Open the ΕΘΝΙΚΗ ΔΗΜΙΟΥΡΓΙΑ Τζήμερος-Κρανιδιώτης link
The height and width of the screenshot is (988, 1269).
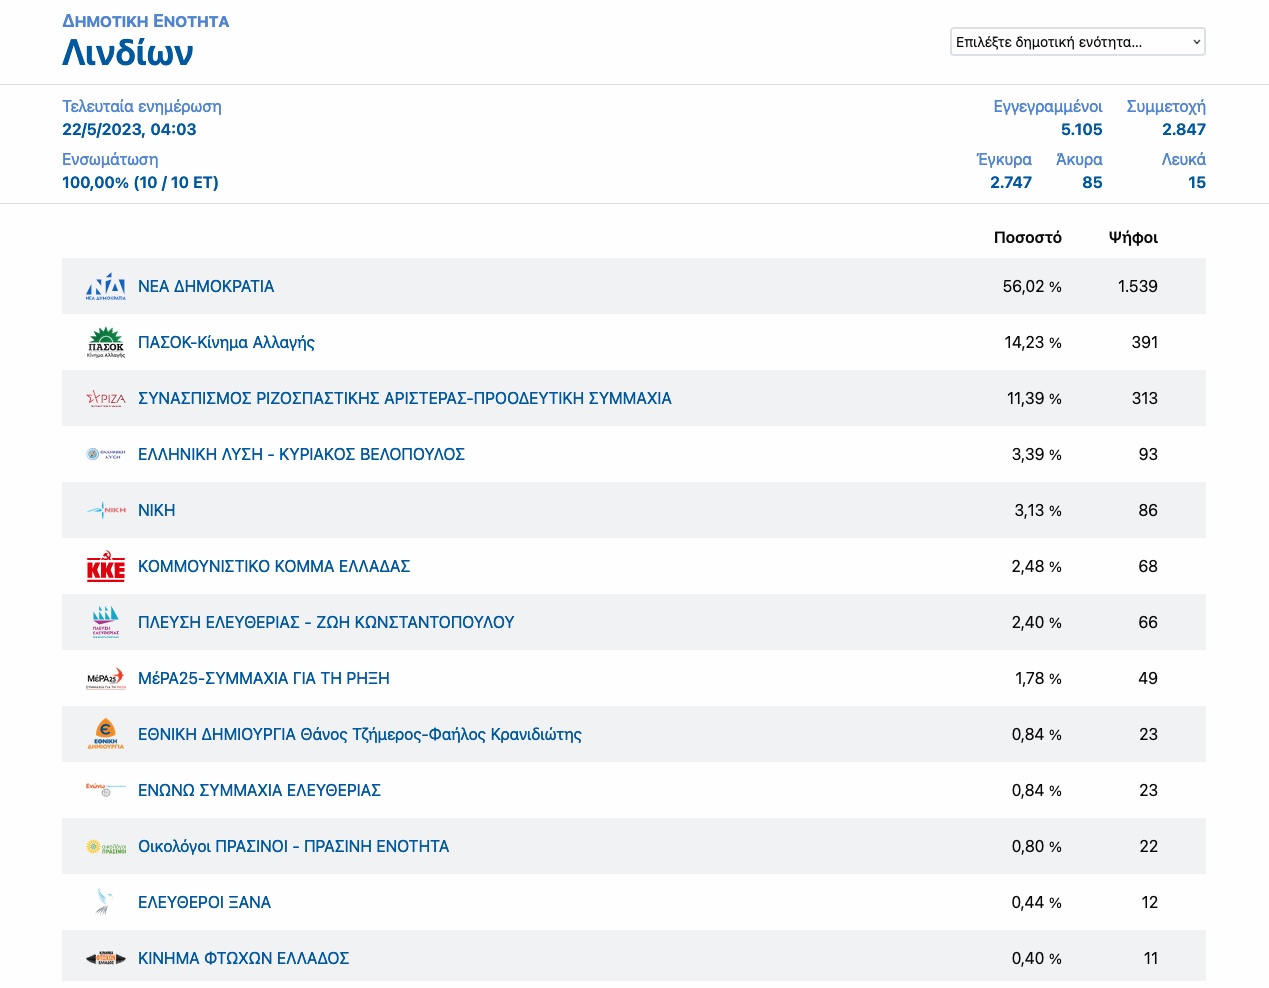click(360, 734)
